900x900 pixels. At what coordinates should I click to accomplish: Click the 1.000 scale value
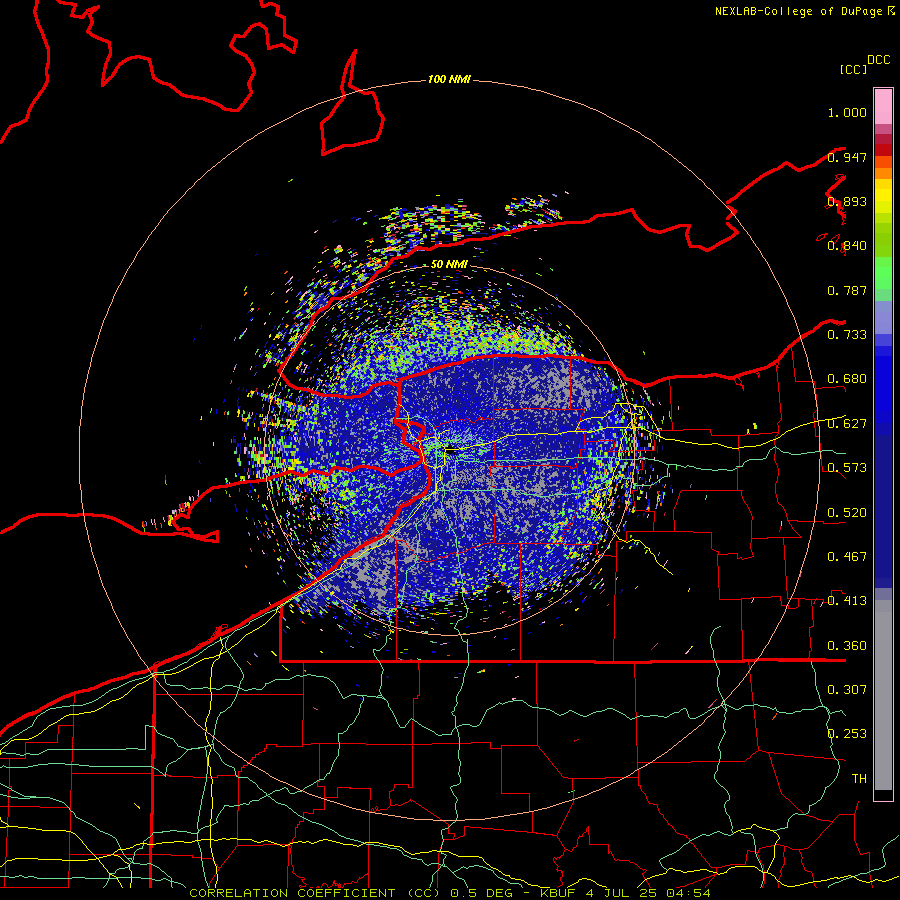[x=847, y=112]
